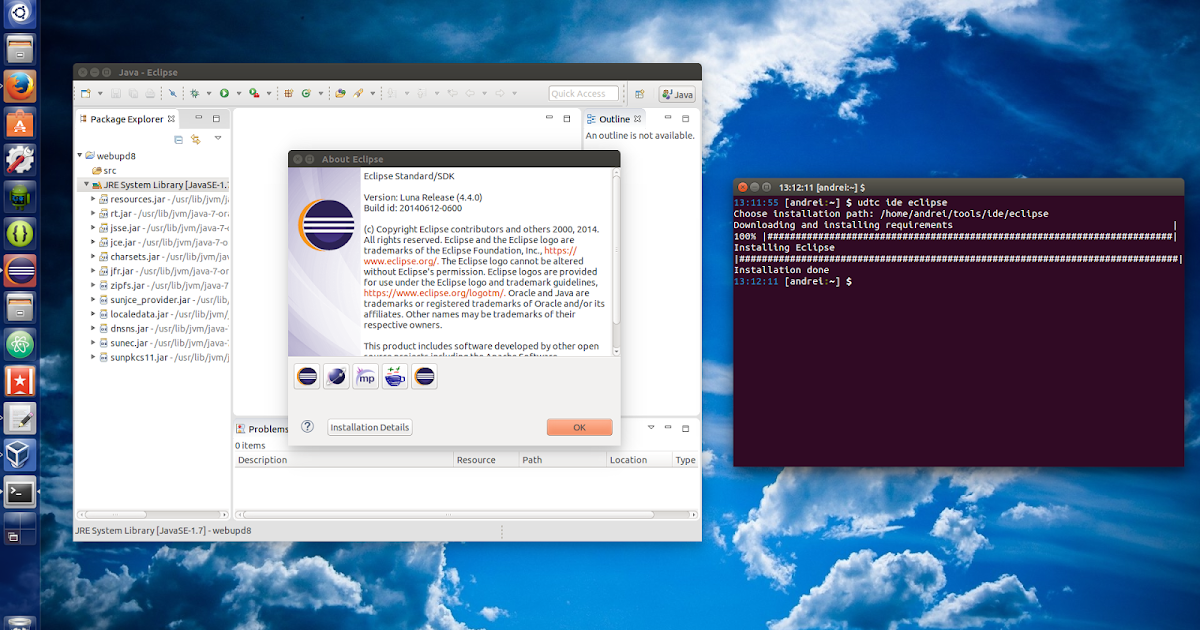Open a new wizard with the New icon
The image size is (1200, 630).
84,95
